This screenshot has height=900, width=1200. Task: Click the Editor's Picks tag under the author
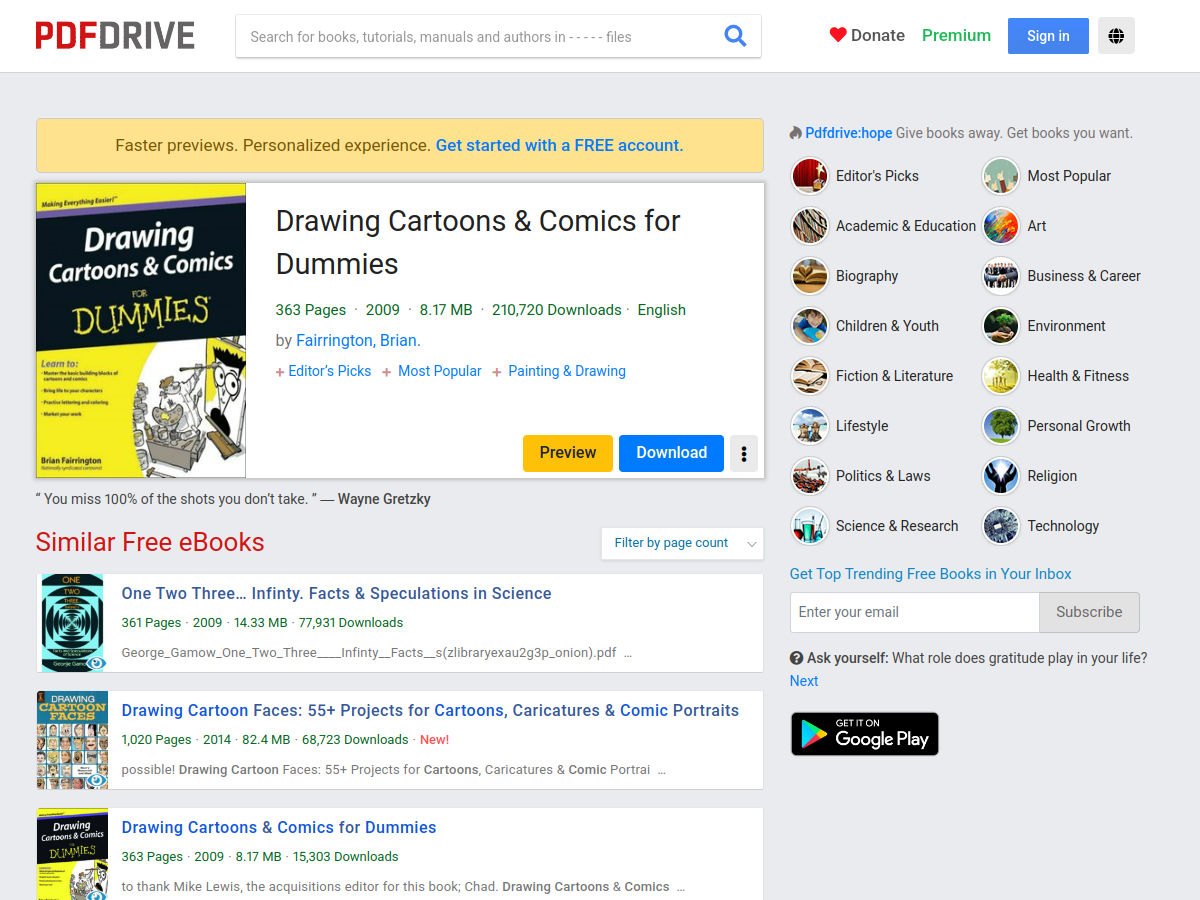click(330, 371)
